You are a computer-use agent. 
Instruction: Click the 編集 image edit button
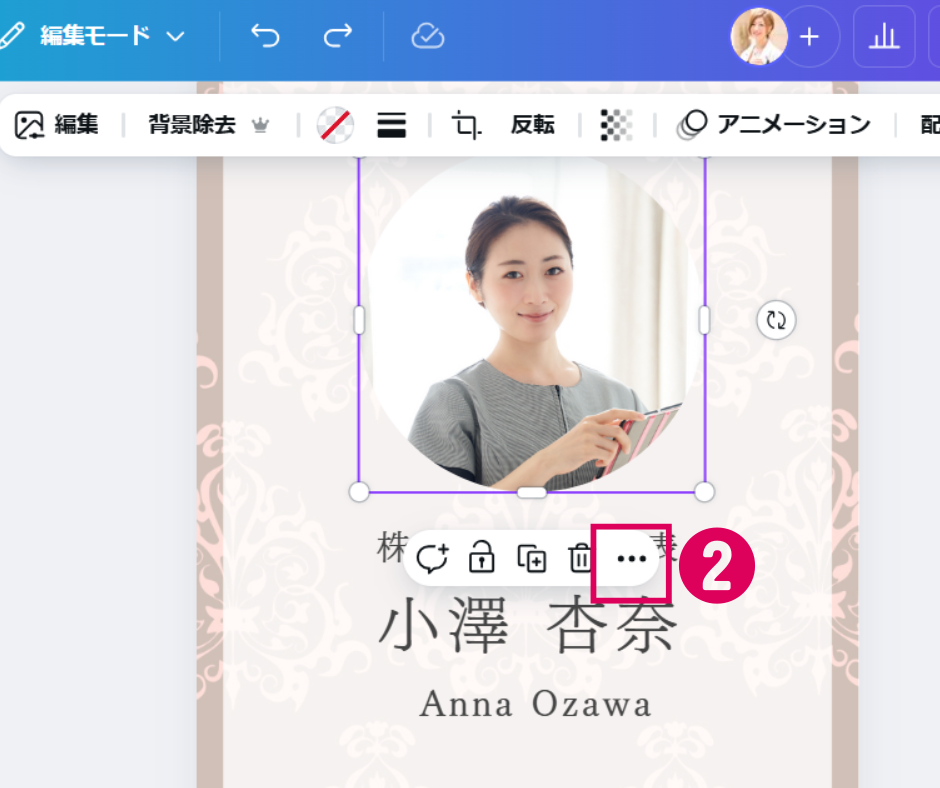point(57,125)
